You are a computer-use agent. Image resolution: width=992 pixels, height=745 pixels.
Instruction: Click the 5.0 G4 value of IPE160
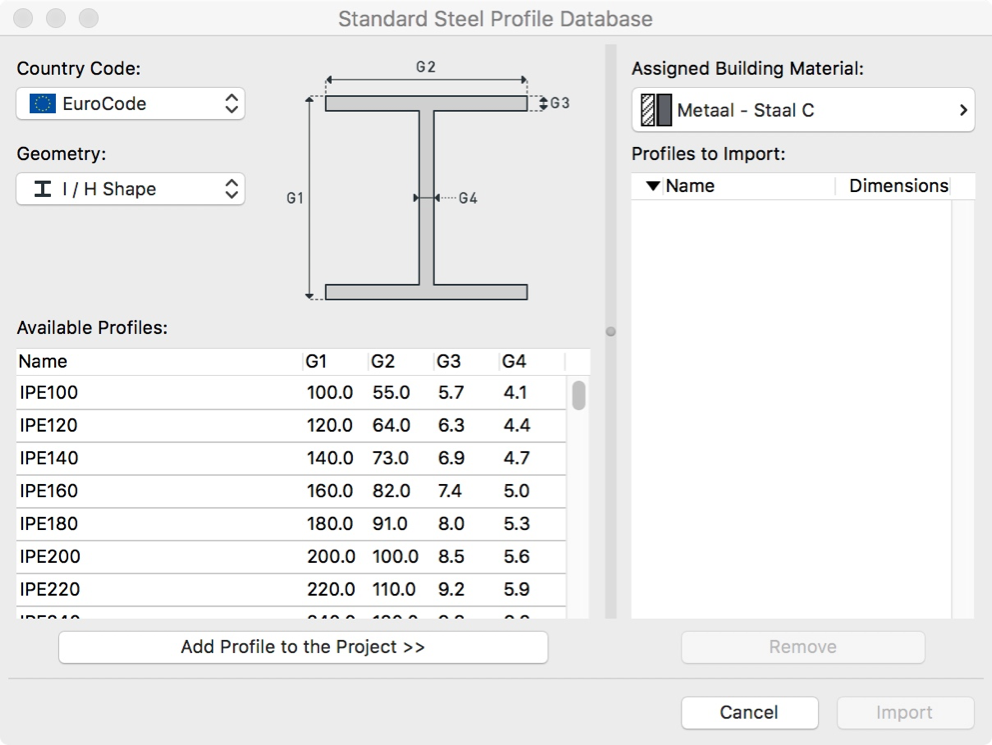tap(516, 491)
